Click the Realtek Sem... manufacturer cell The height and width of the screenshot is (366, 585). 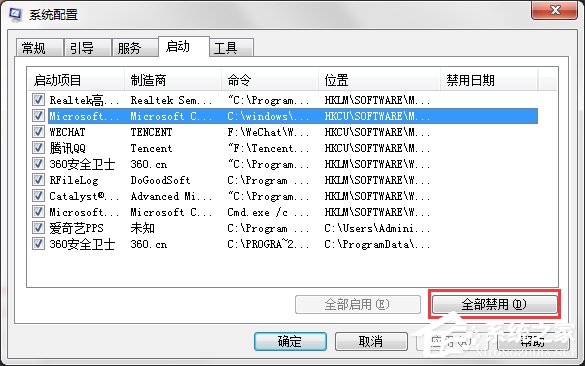click(171, 100)
